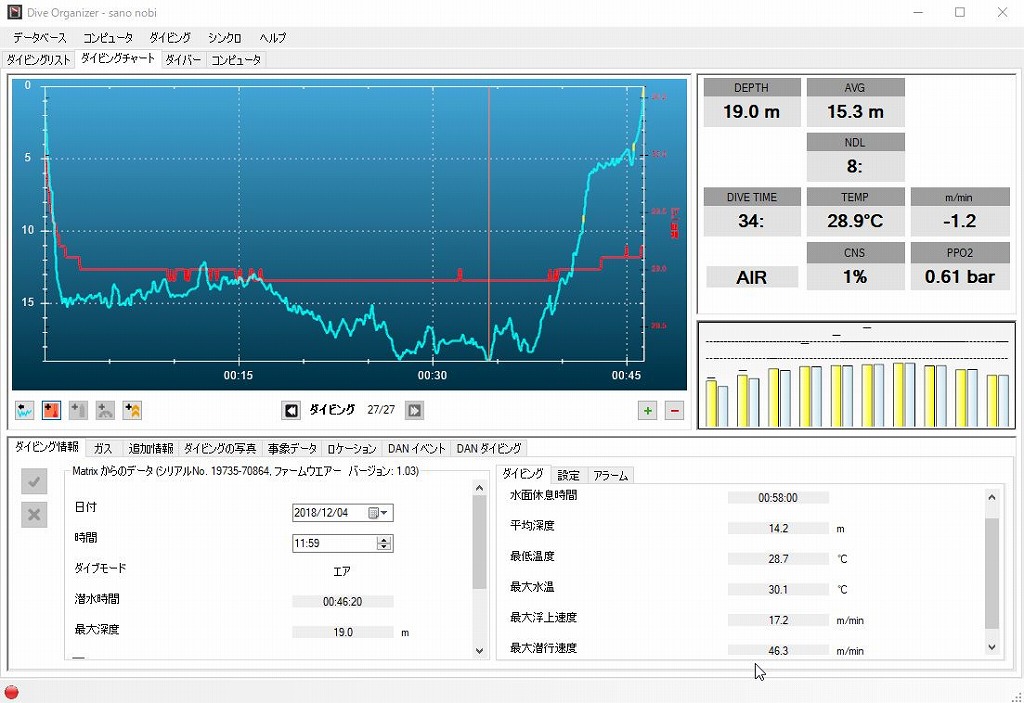This screenshot has width=1024, height=703.
Task: Toggle the red temperature curve button
Action: (x=52, y=410)
